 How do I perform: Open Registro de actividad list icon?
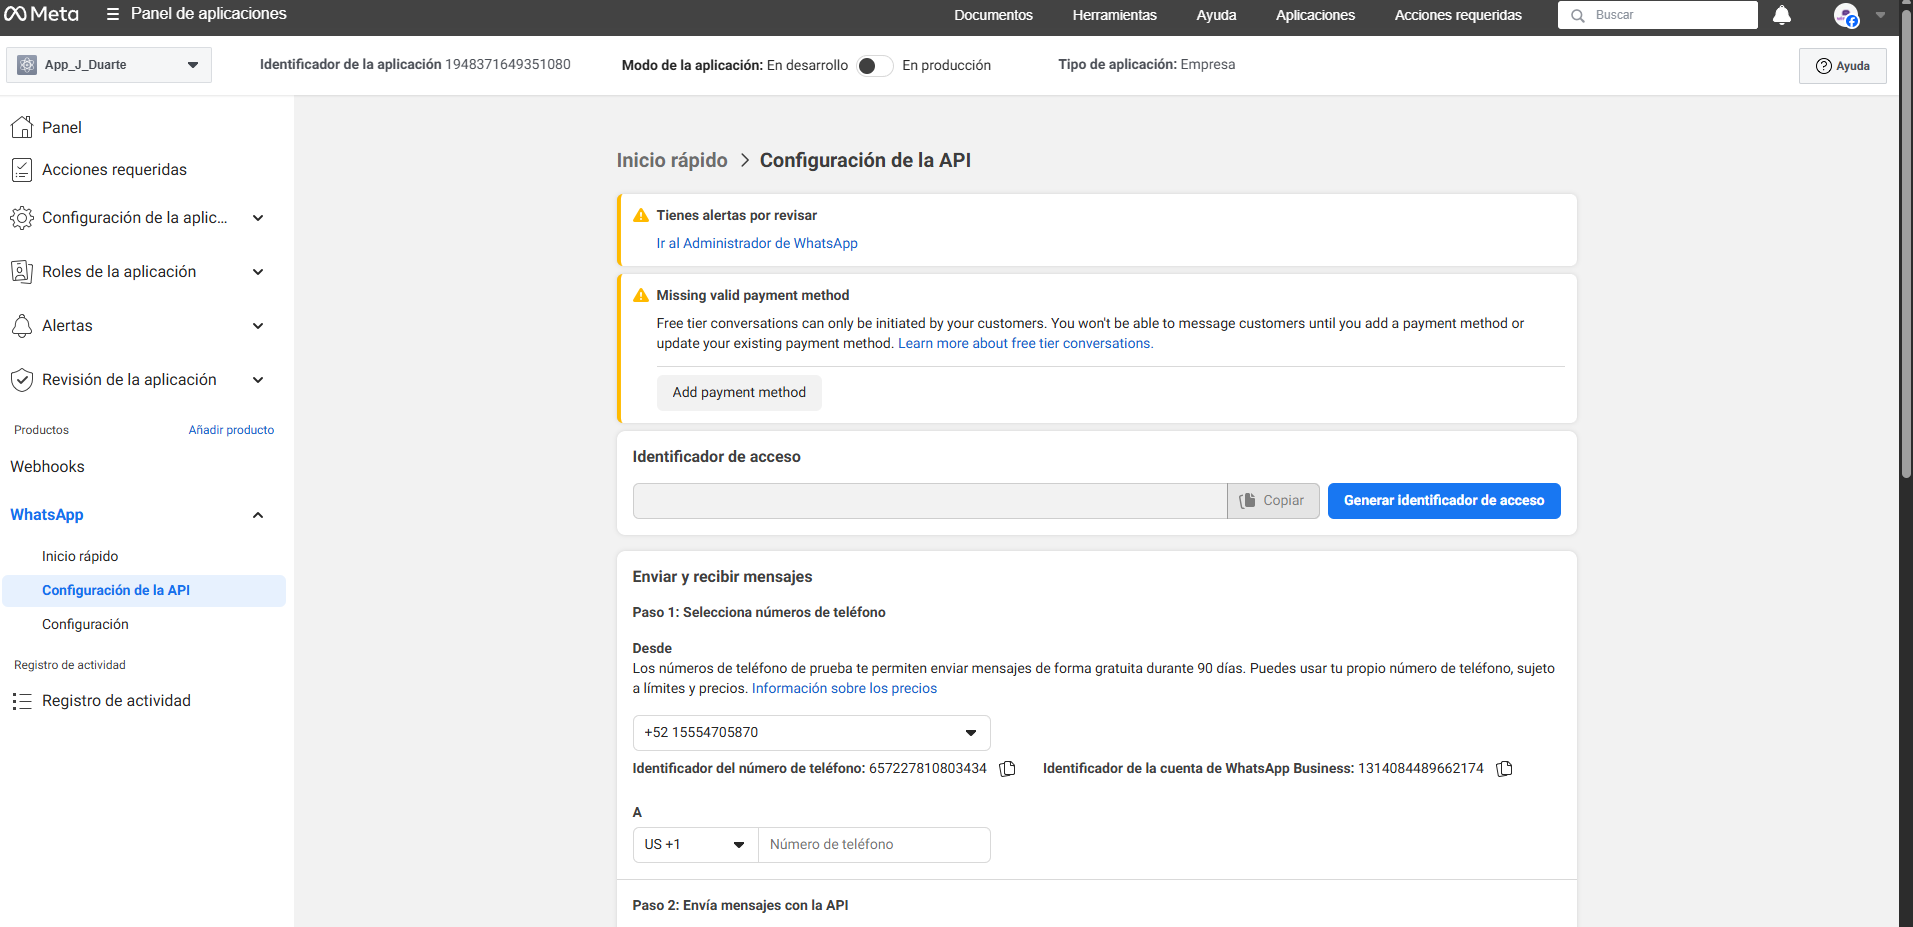click(22, 701)
